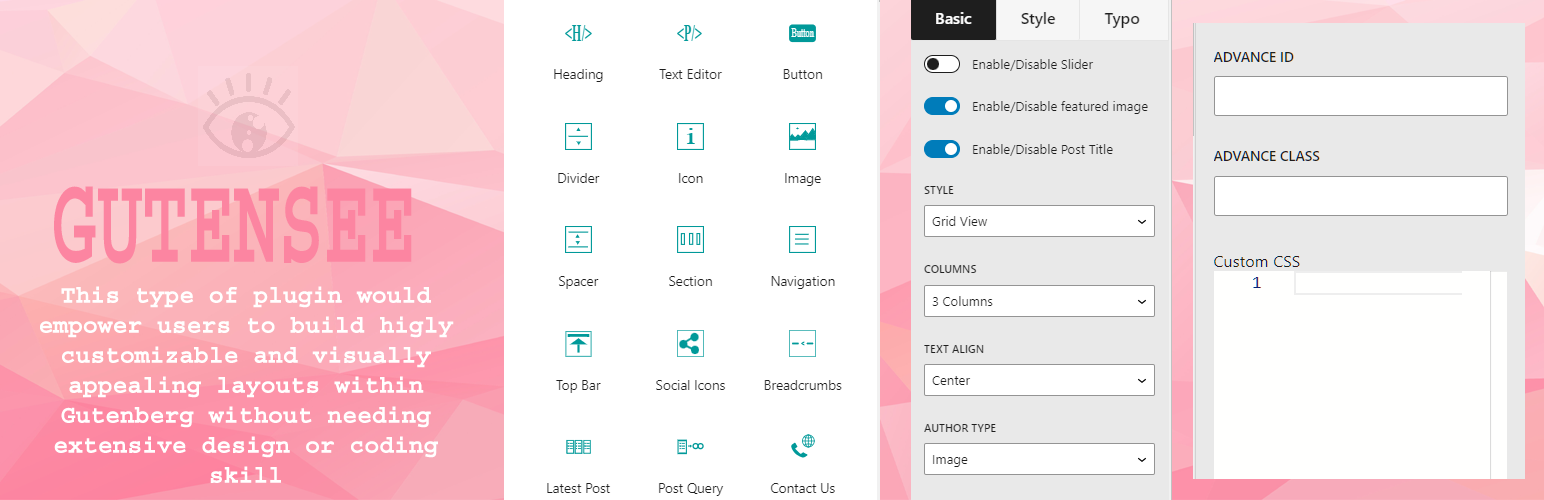This screenshot has width=1544, height=500.
Task: Open the Style dropdown showing Grid View
Action: (x=1039, y=221)
